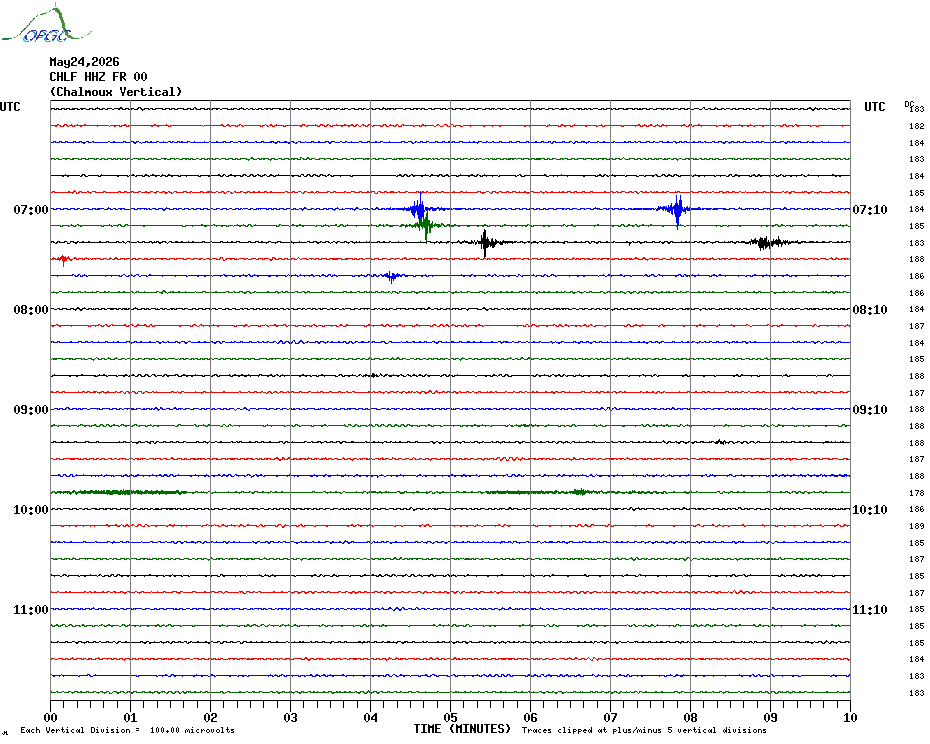Click the blue seismic burst near minute 08

677,209
